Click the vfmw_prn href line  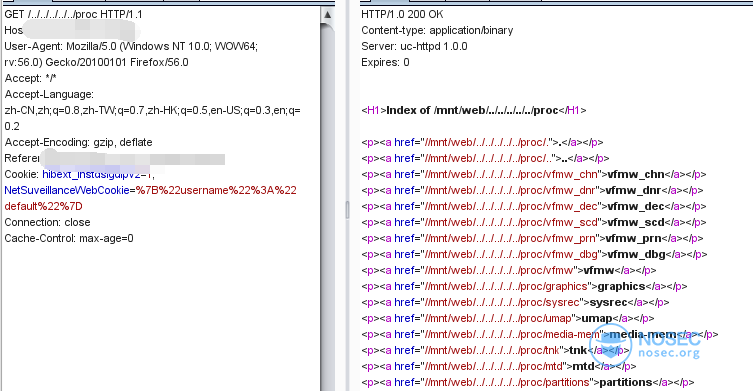click(532, 238)
